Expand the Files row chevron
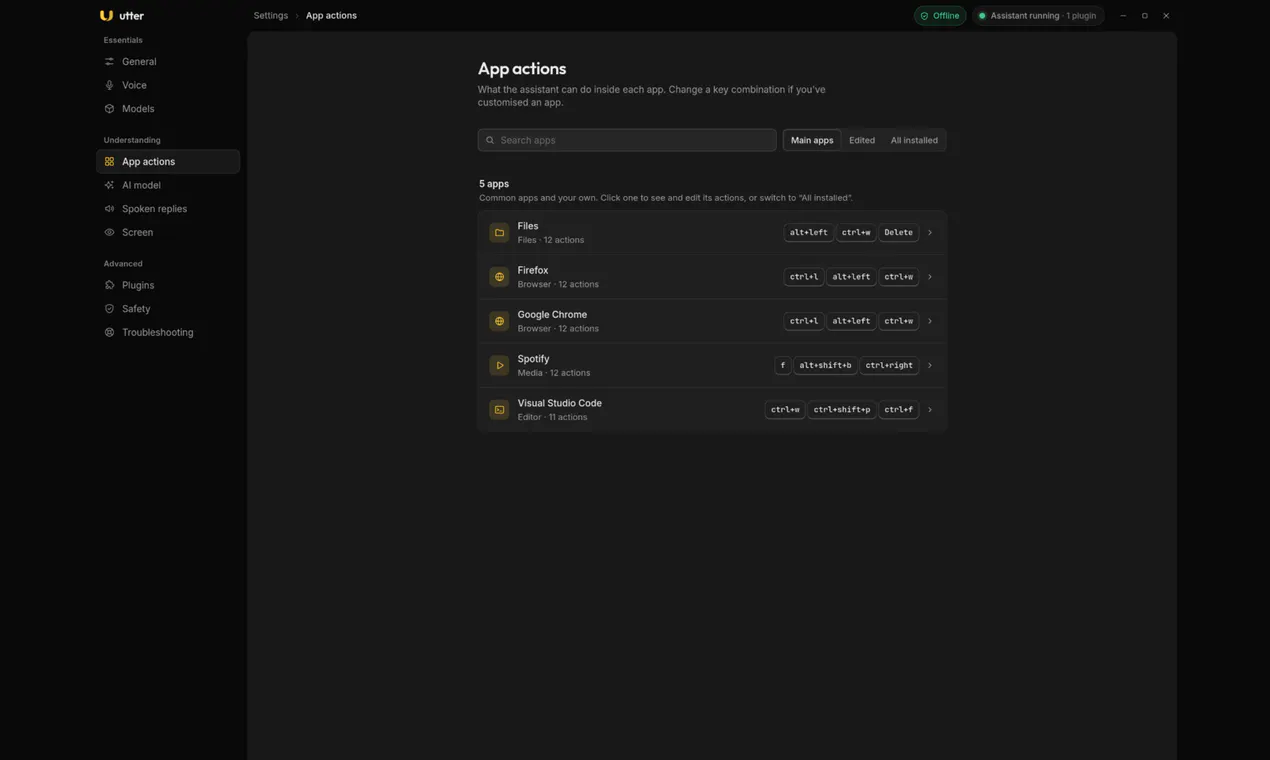 930,233
